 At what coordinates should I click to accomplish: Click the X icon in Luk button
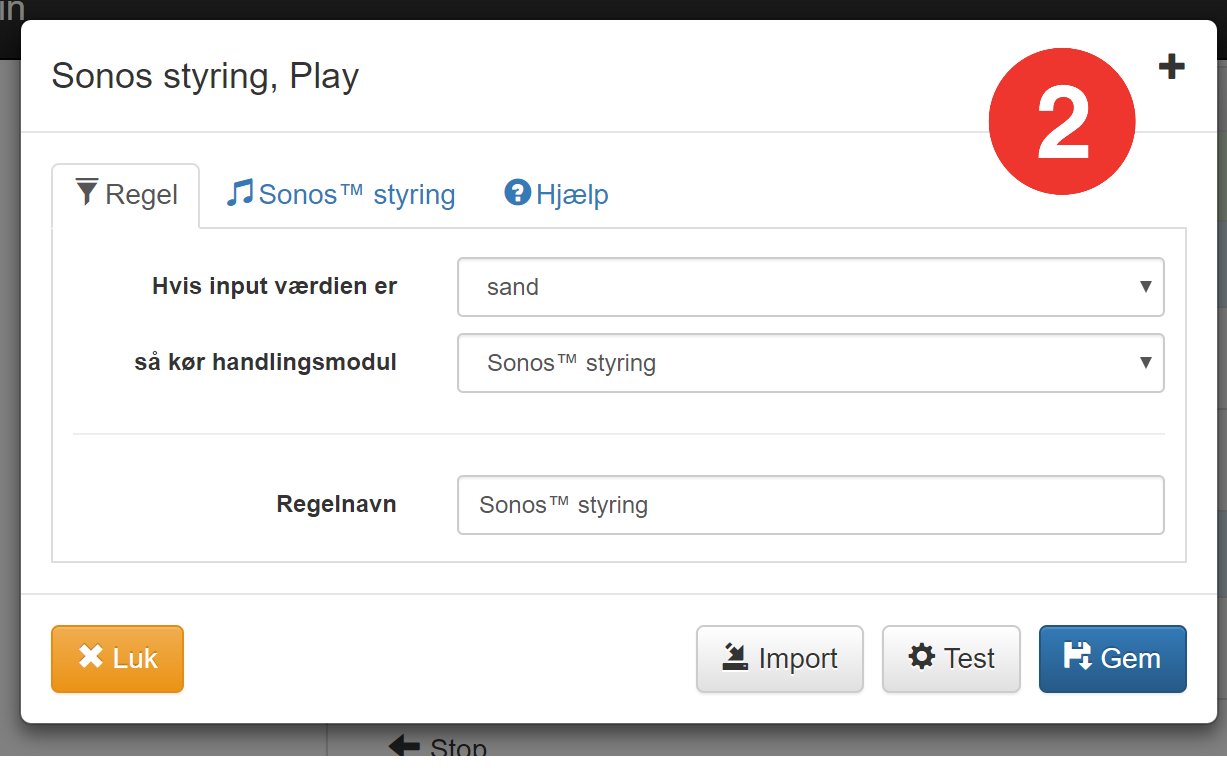pos(91,657)
